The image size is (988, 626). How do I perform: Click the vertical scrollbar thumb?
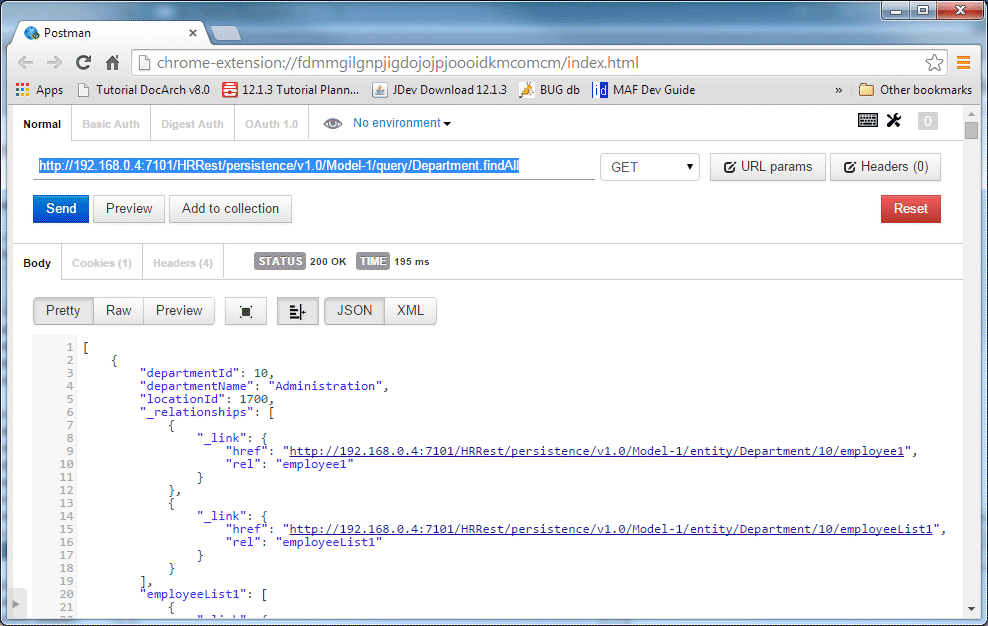point(971,130)
